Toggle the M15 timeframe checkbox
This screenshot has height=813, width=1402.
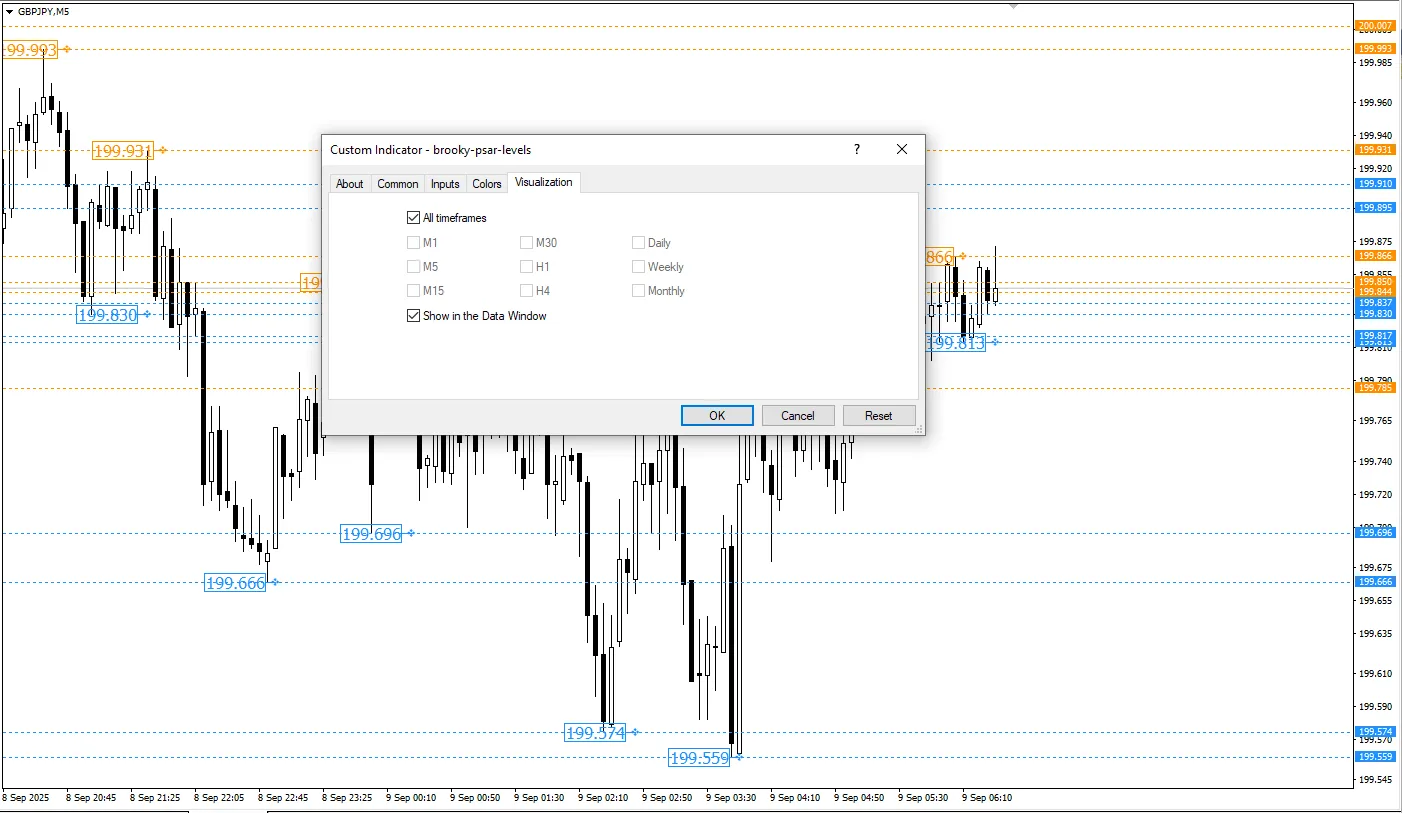[x=413, y=290]
